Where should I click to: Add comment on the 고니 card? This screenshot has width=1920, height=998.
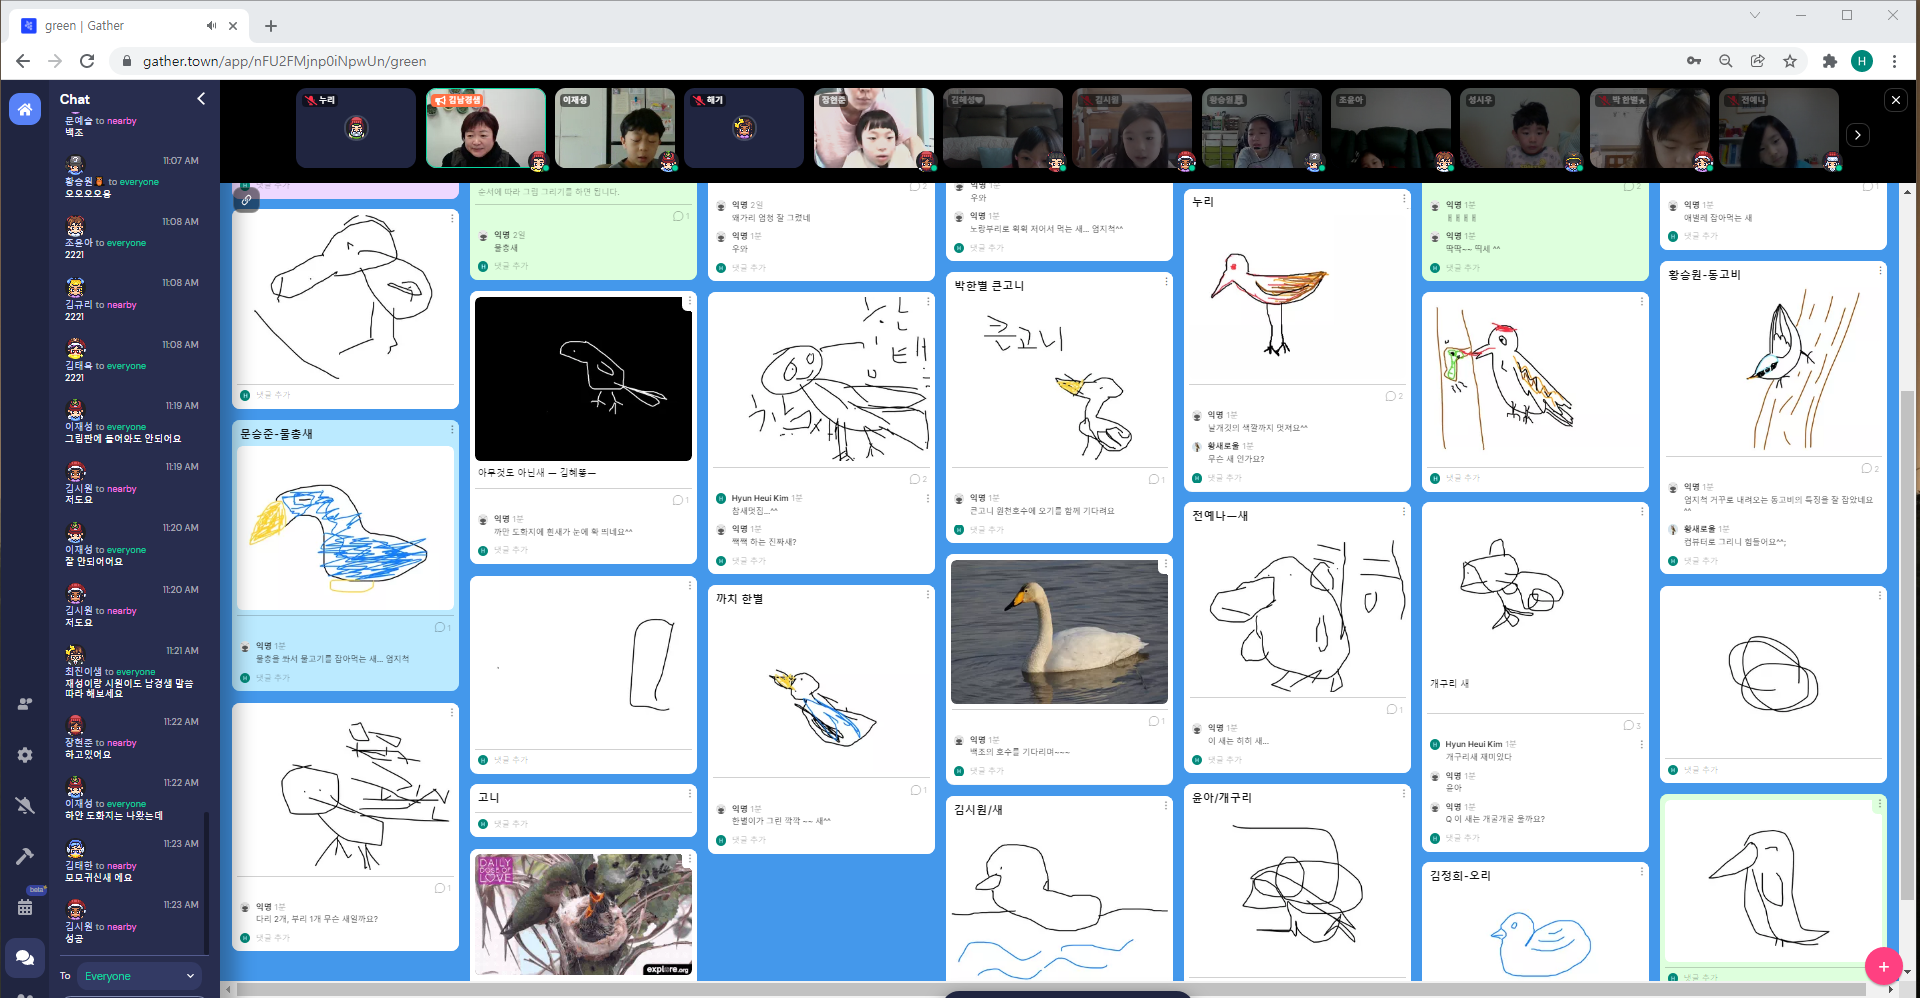[x=510, y=824]
